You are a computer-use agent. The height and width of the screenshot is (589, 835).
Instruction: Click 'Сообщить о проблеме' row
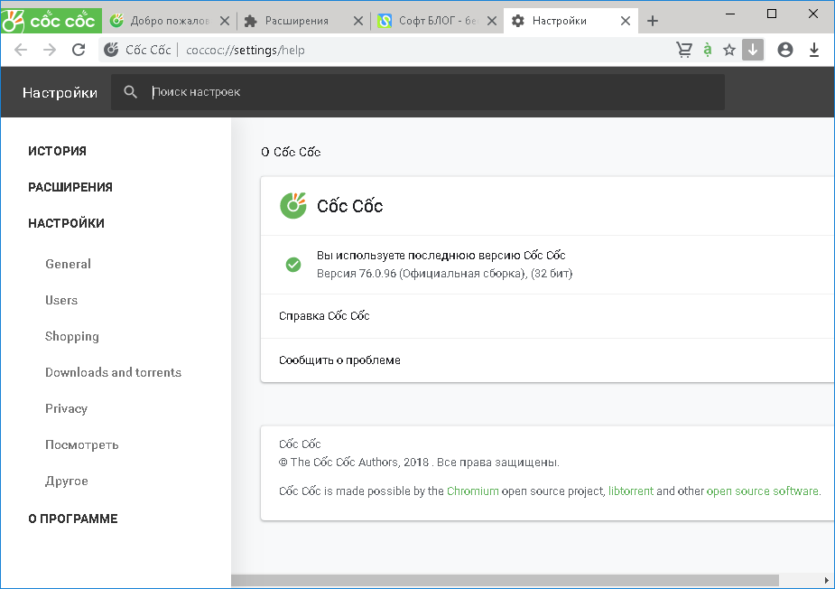tap(547, 361)
